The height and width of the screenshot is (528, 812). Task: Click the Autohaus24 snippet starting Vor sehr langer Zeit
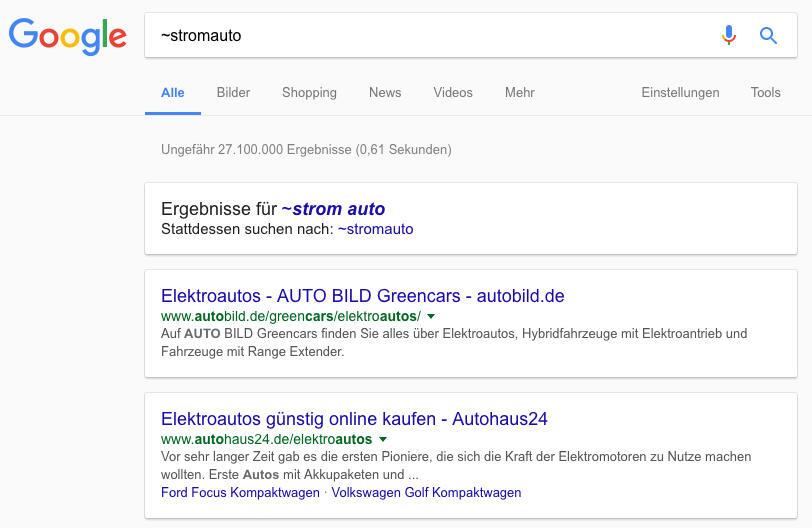click(x=456, y=465)
